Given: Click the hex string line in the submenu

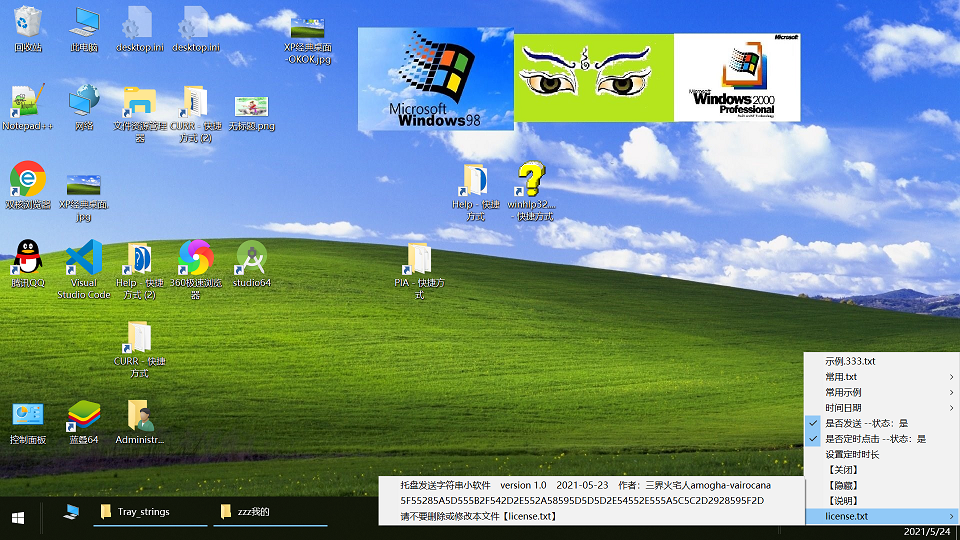Looking at the screenshot, I should (591, 500).
